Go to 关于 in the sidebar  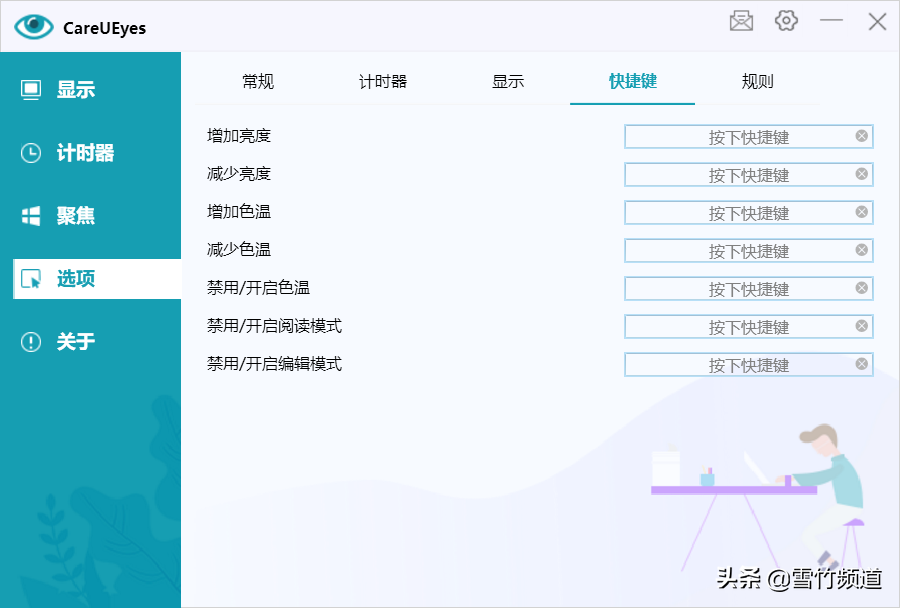click(75, 342)
